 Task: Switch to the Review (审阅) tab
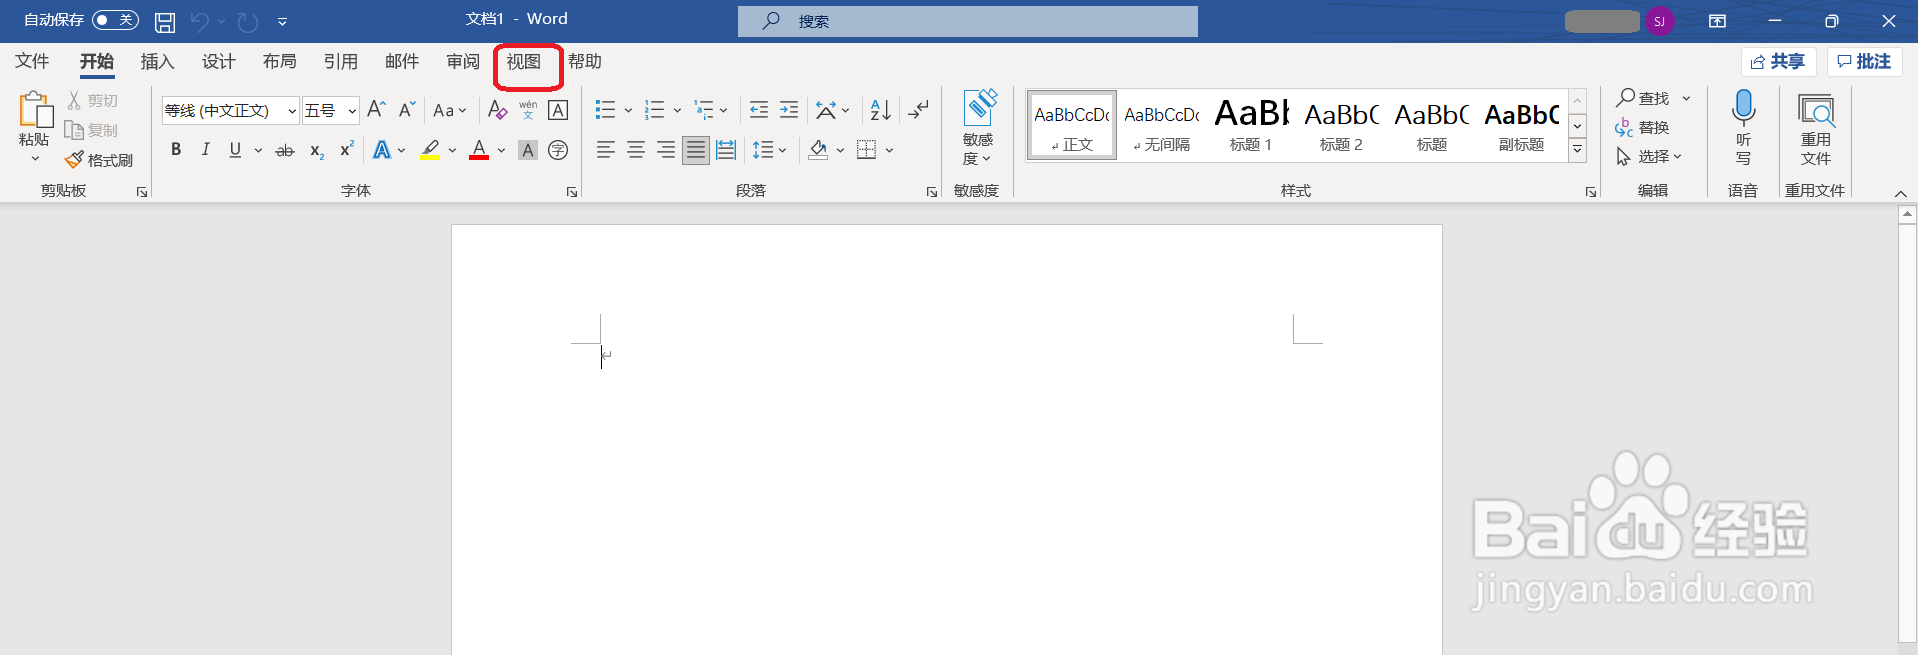(x=462, y=61)
